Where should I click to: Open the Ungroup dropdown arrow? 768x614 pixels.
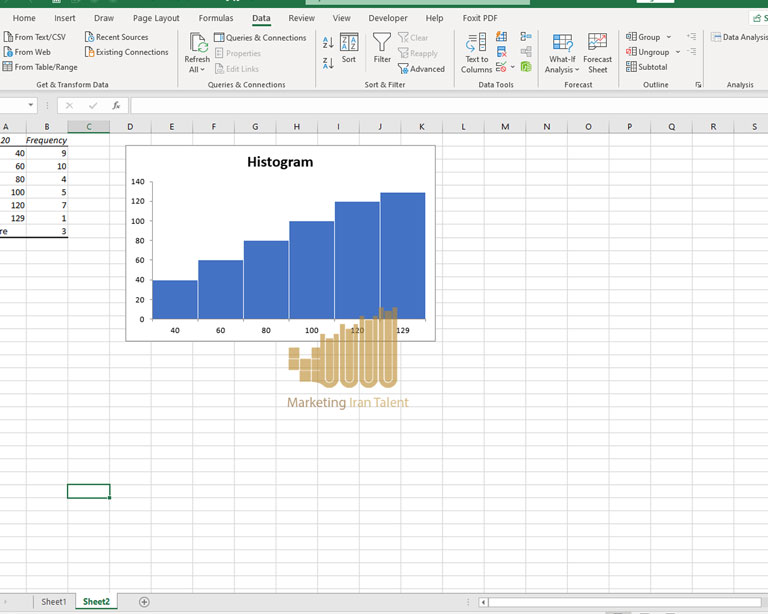[x=677, y=52]
